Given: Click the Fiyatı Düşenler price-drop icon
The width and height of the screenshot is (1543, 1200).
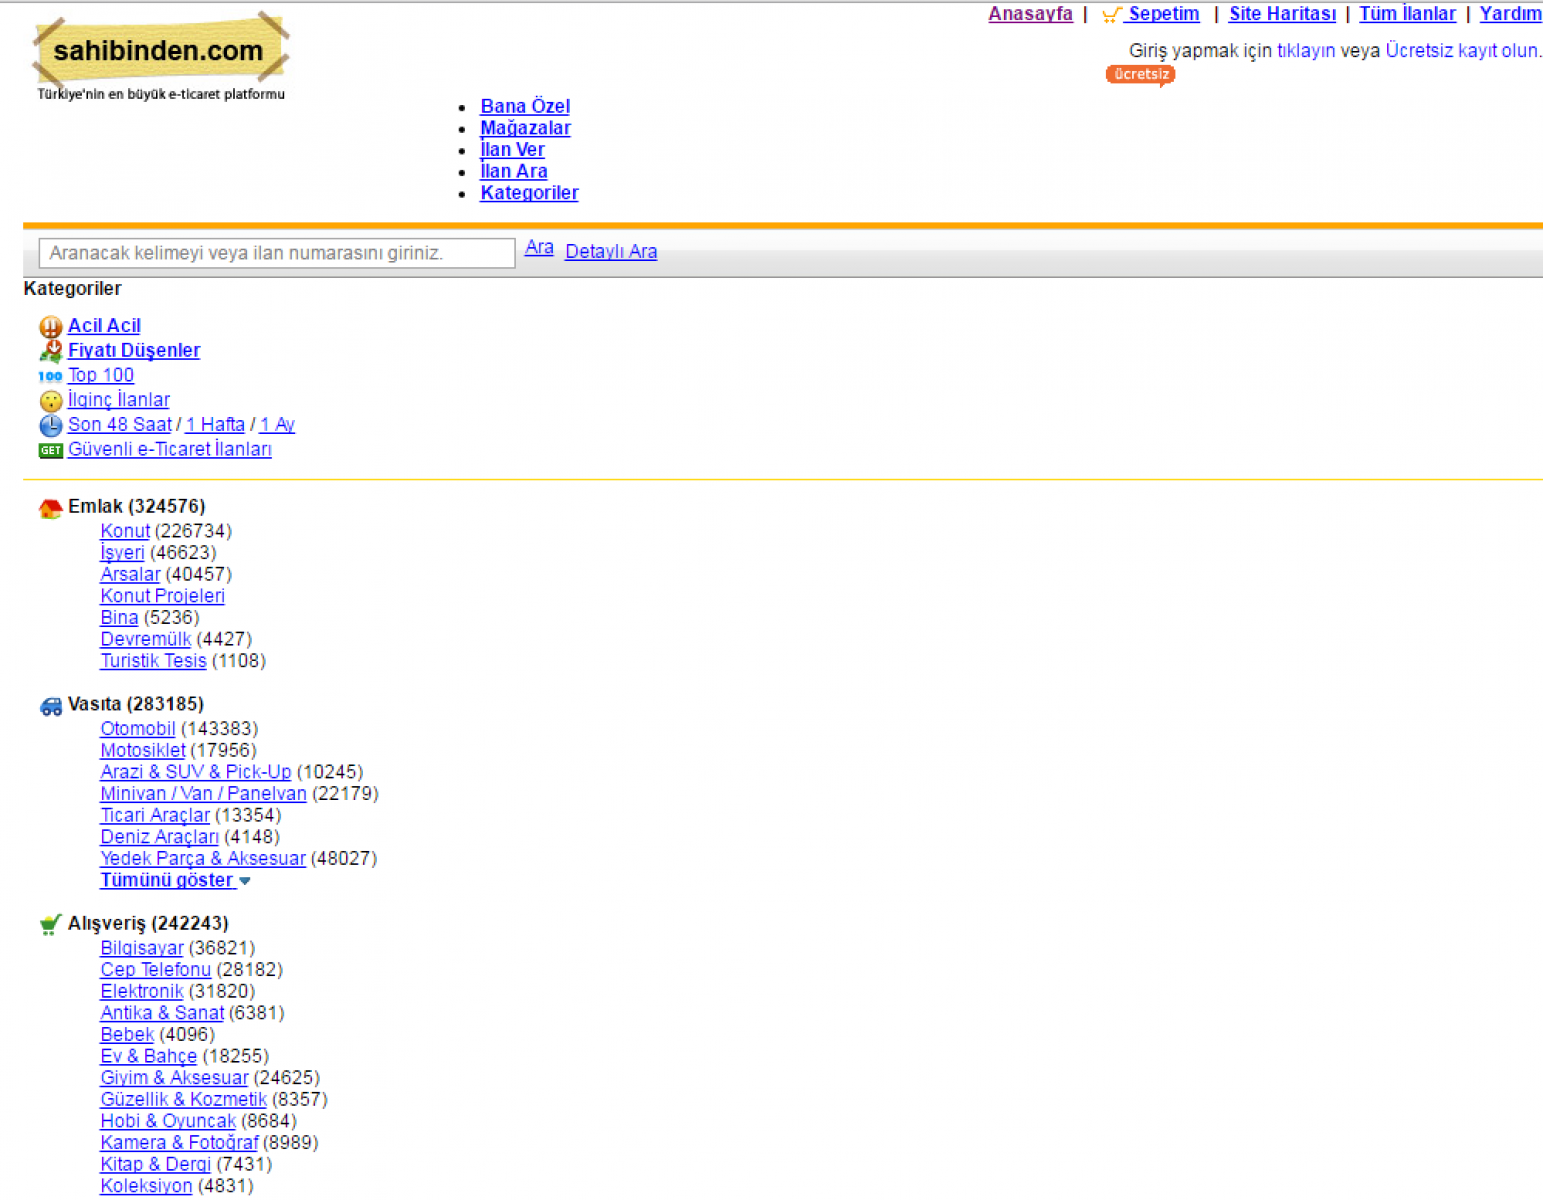Looking at the screenshot, I should tap(50, 351).
